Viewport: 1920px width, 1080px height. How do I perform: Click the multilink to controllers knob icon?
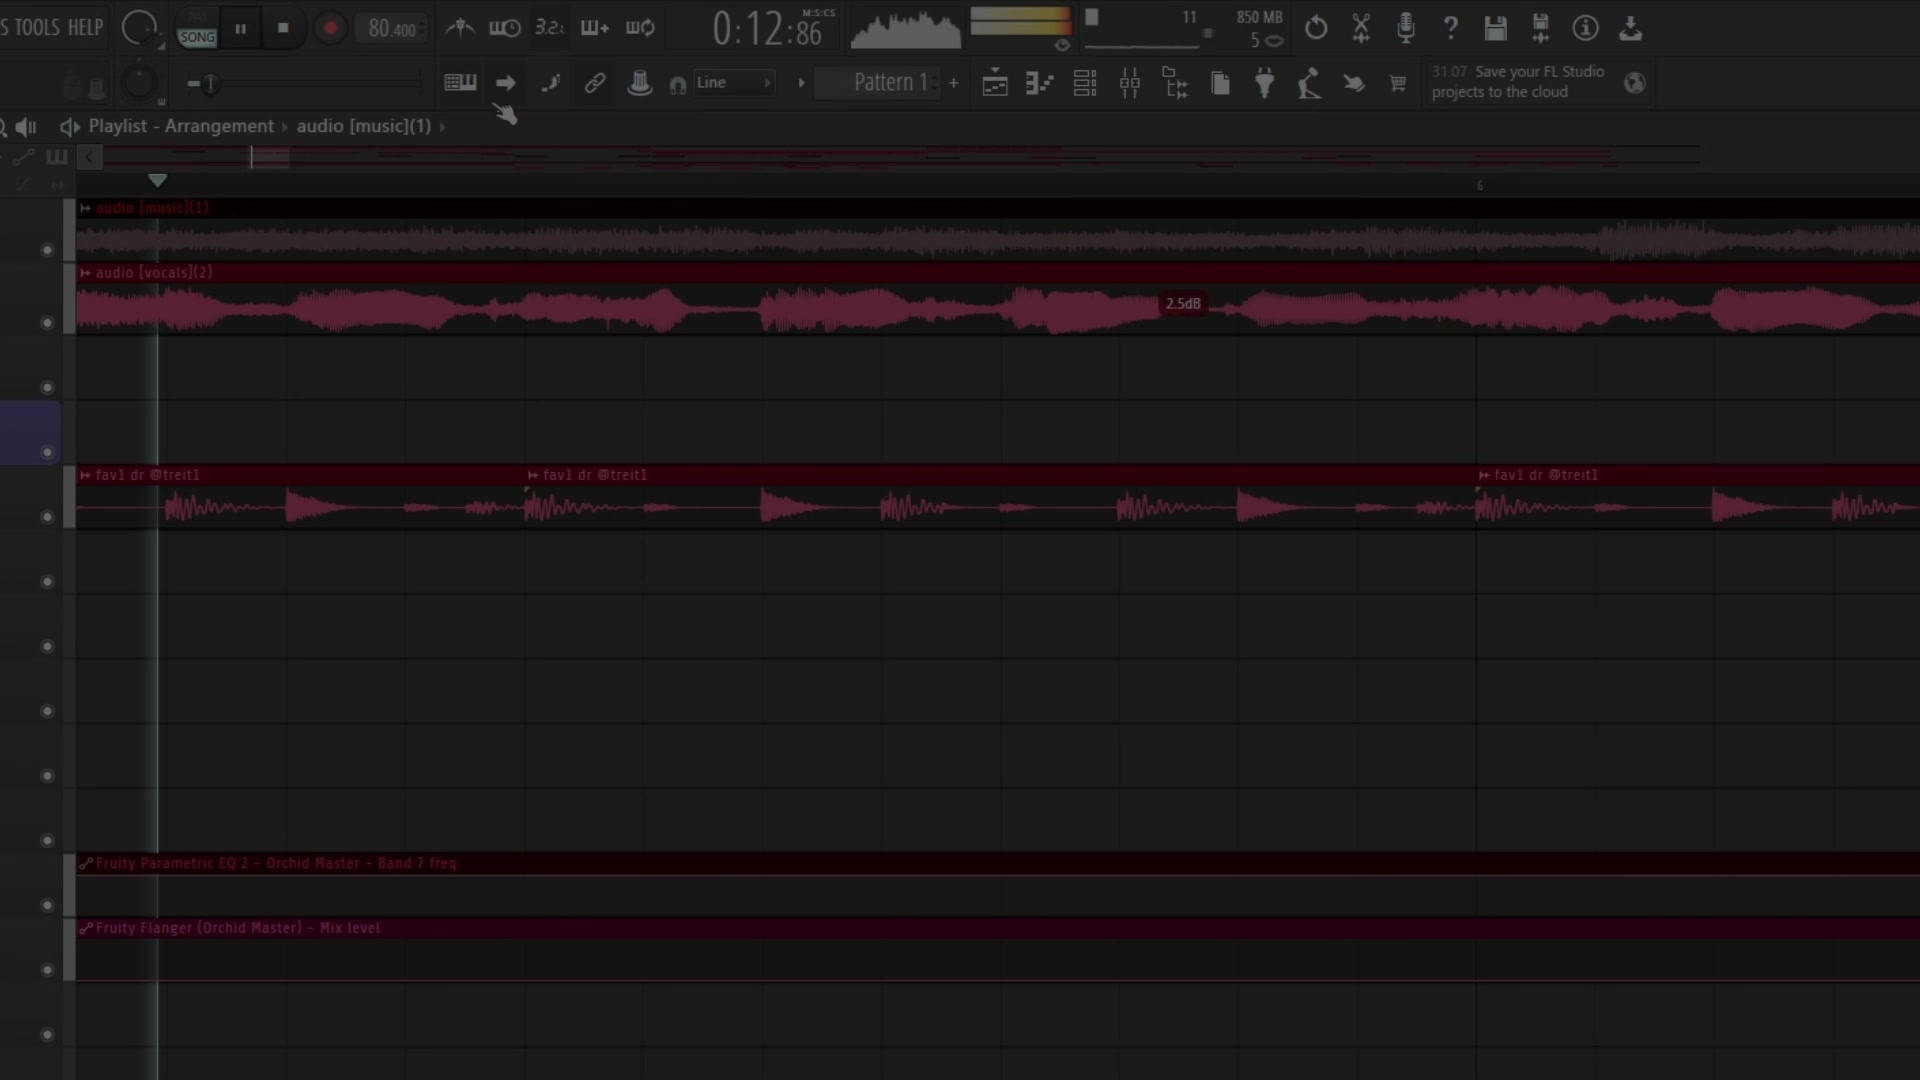point(639,83)
